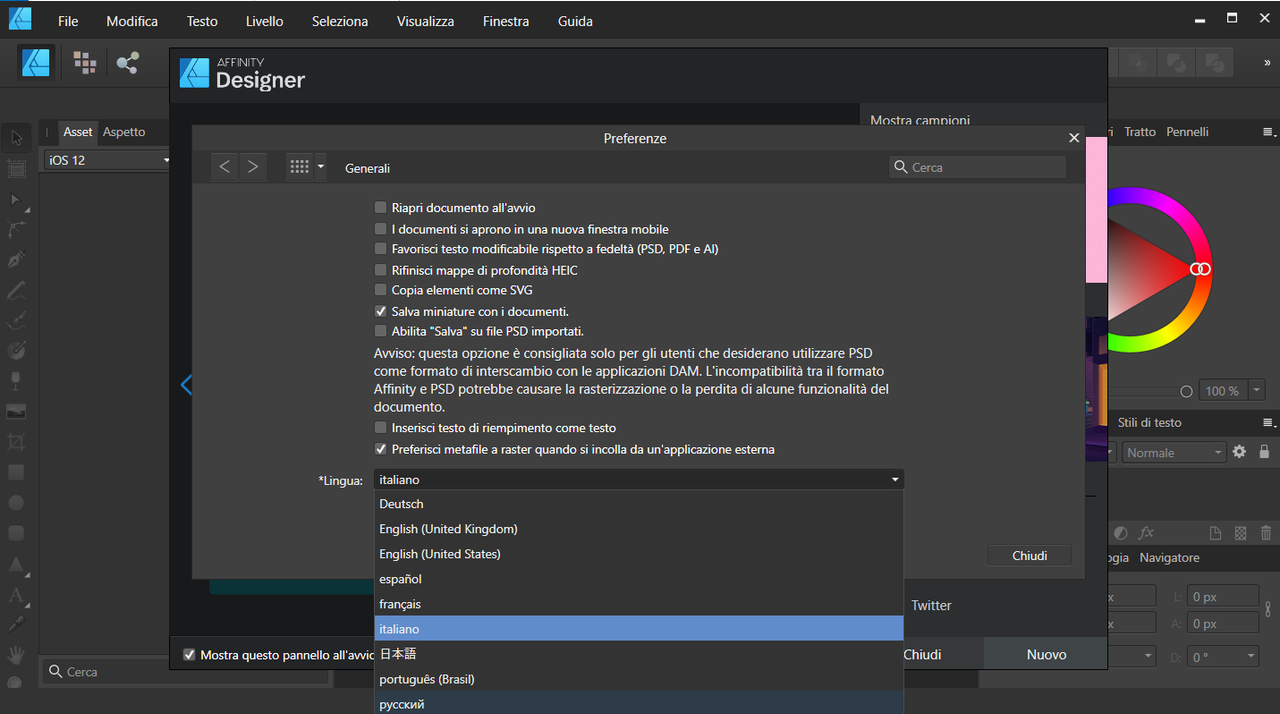1280x714 pixels.
Task: Select the Pen tool
Action: click(16, 260)
